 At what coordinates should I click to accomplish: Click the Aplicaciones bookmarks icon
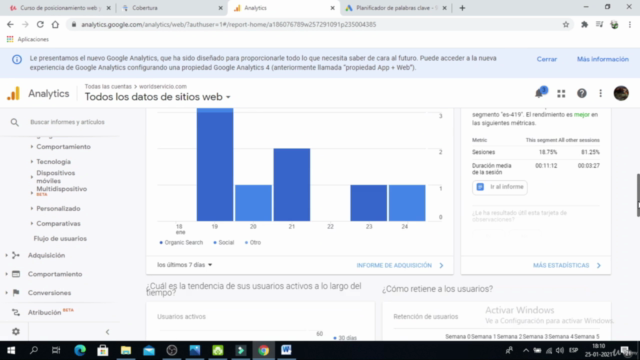(x=10, y=39)
